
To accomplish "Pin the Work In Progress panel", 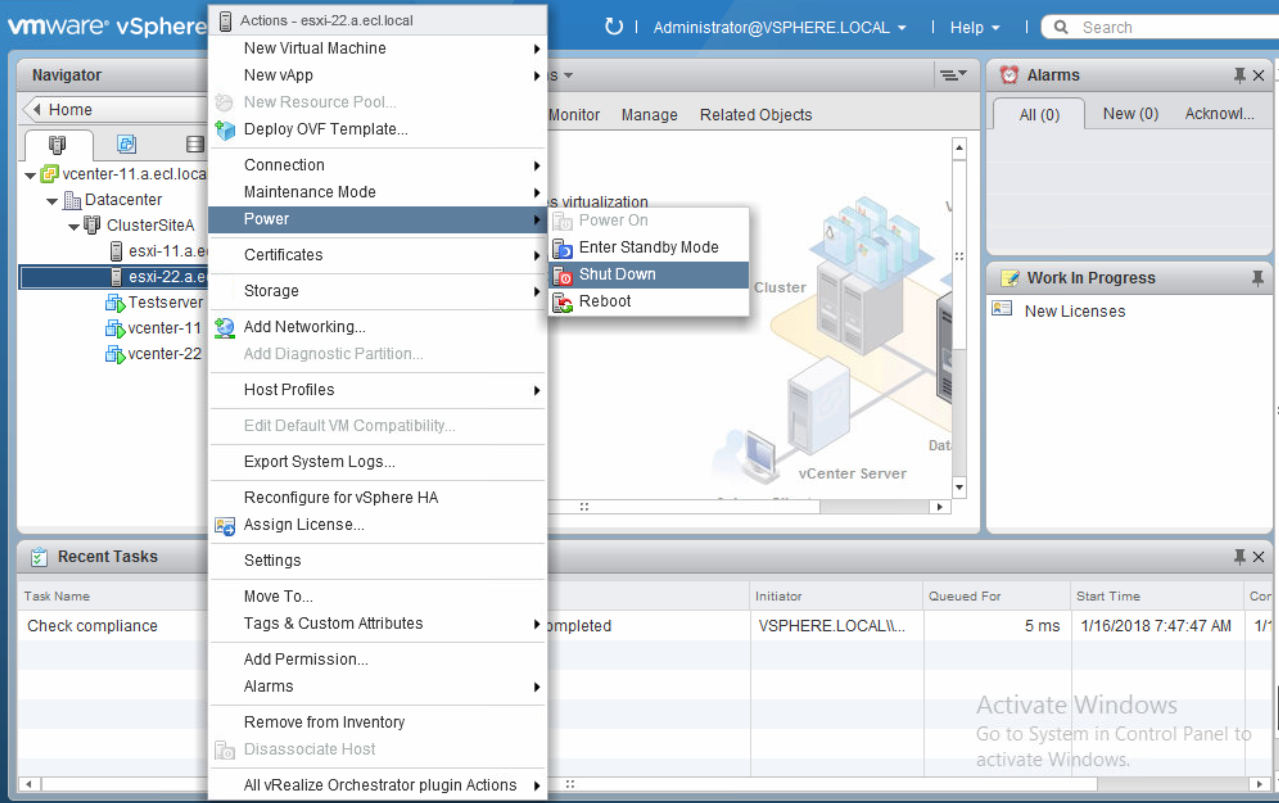I will coord(1258,278).
